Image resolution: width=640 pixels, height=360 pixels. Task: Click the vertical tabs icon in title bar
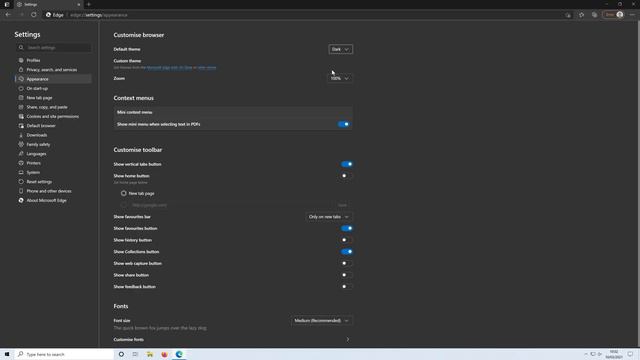[x=7, y=4]
